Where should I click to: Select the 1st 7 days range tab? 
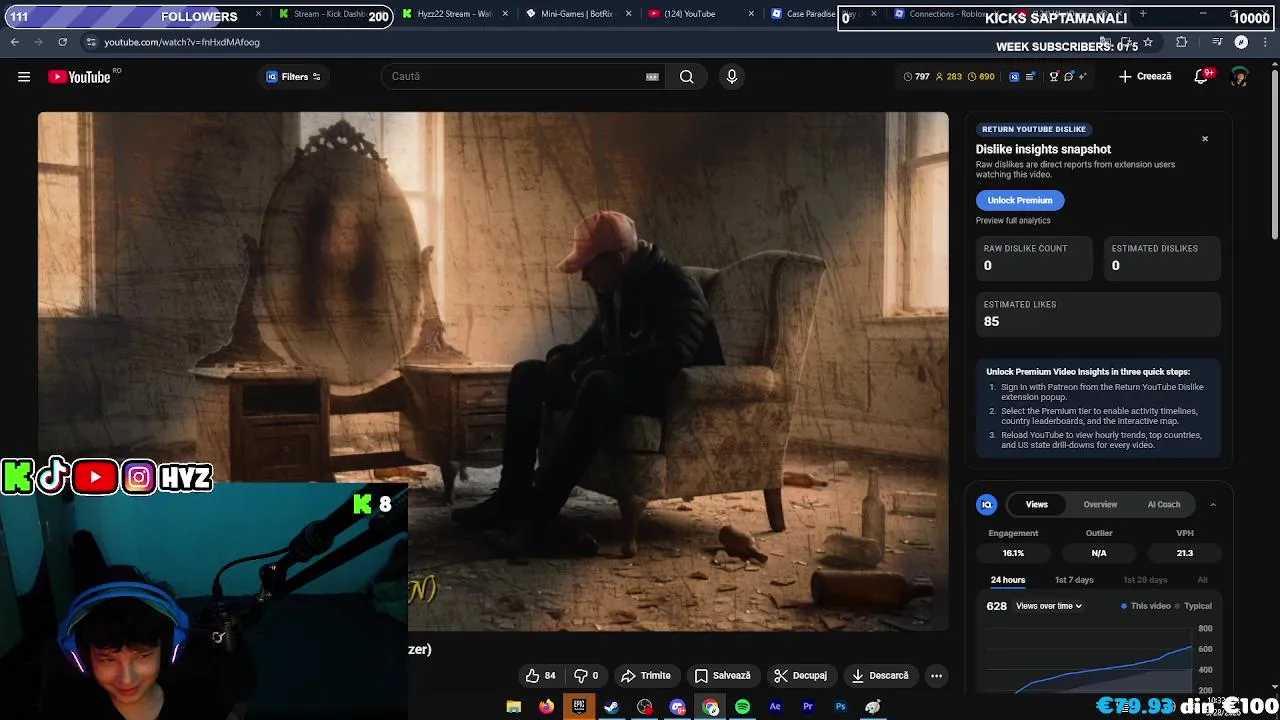[1074, 580]
